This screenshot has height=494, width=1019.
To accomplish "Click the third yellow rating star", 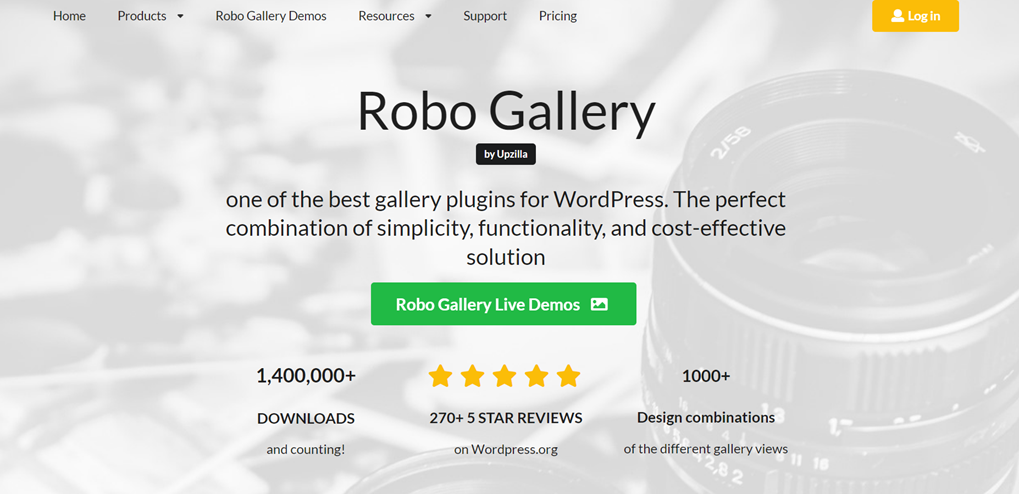I will click(505, 376).
